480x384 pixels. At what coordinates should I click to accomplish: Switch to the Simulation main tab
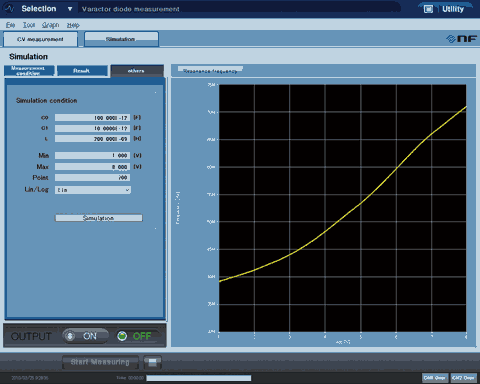pyautogui.click(x=121, y=39)
